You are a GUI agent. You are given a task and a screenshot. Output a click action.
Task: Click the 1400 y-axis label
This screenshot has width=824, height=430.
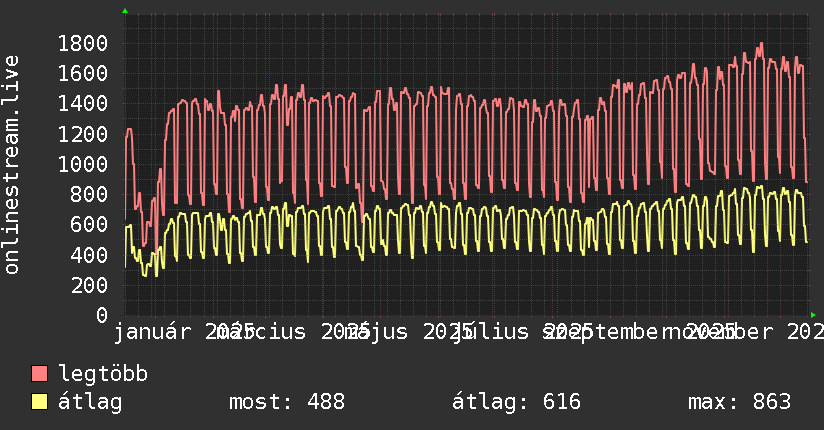83,104
